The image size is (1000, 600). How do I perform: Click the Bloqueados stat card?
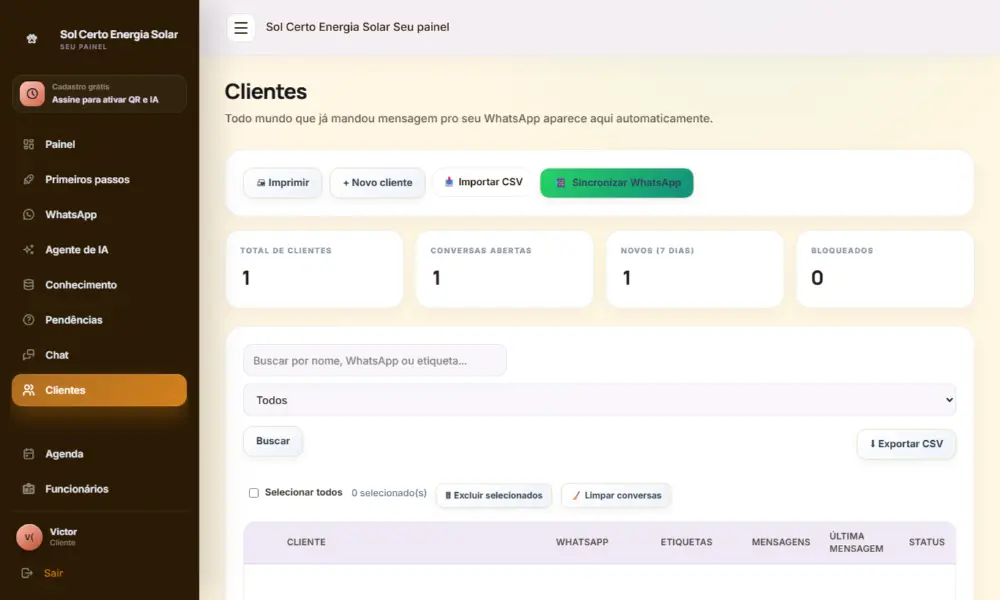tap(885, 269)
